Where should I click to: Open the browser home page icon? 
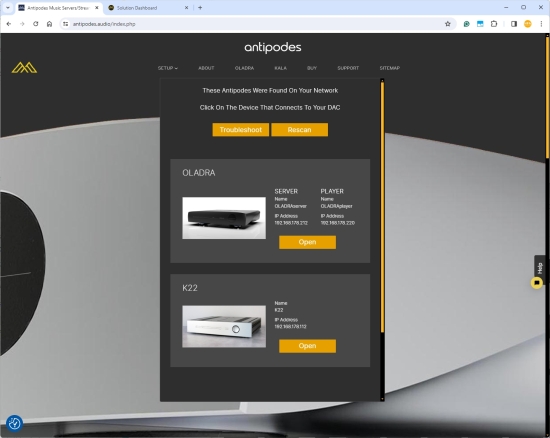pyautogui.click(x=49, y=24)
